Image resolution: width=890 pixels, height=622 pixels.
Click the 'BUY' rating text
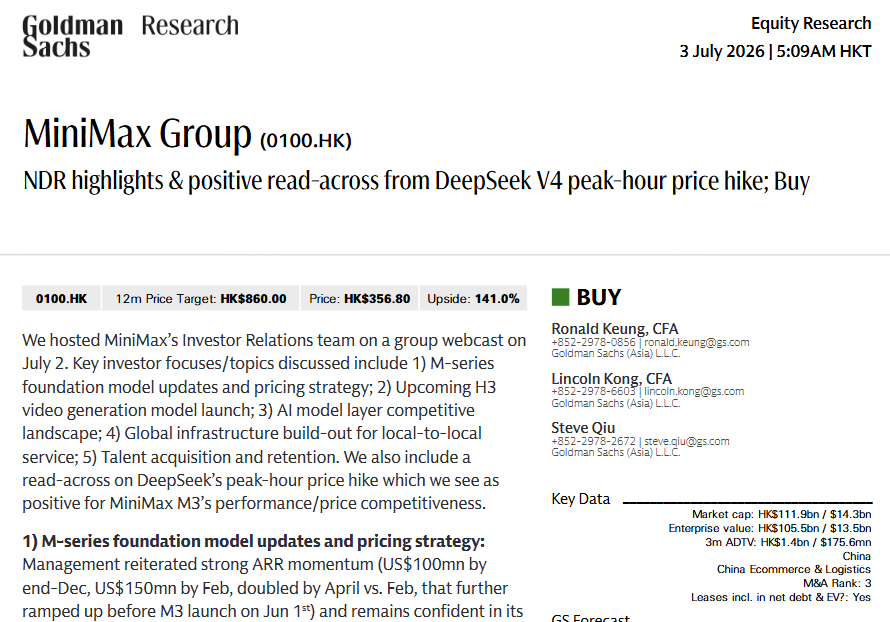(x=599, y=297)
